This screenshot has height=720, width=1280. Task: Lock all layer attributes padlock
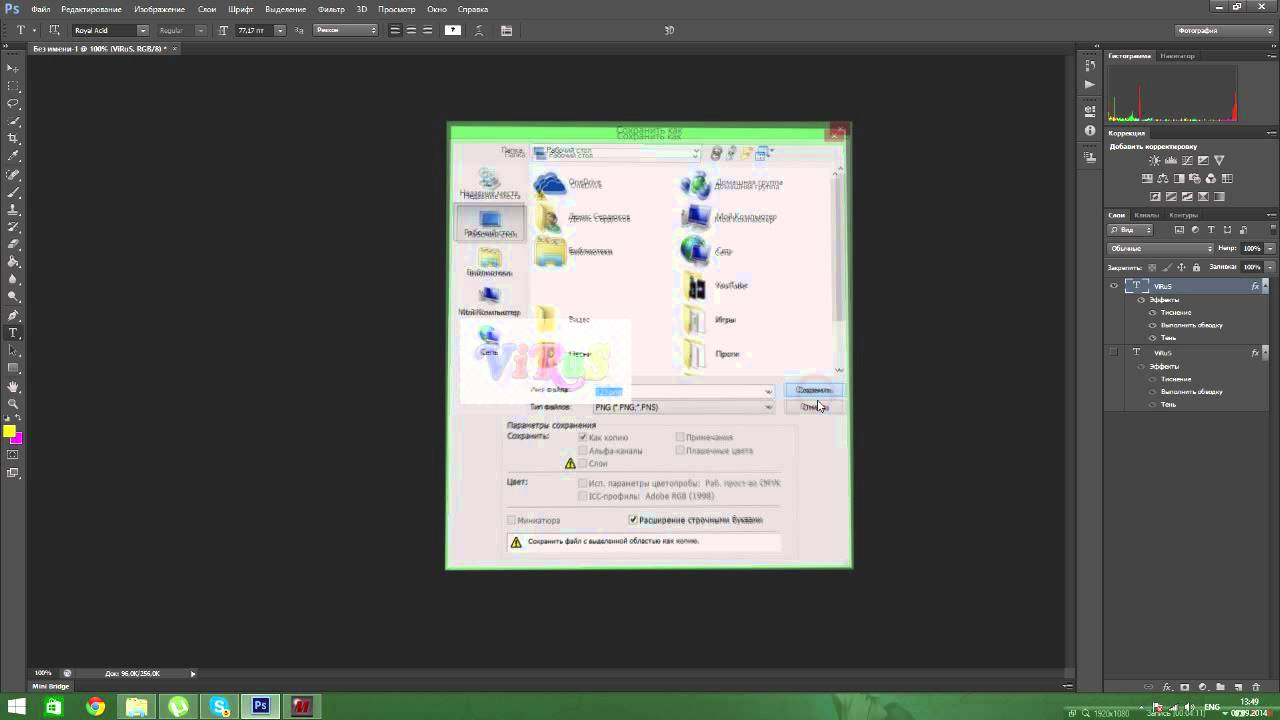click(x=1196, y=267)
